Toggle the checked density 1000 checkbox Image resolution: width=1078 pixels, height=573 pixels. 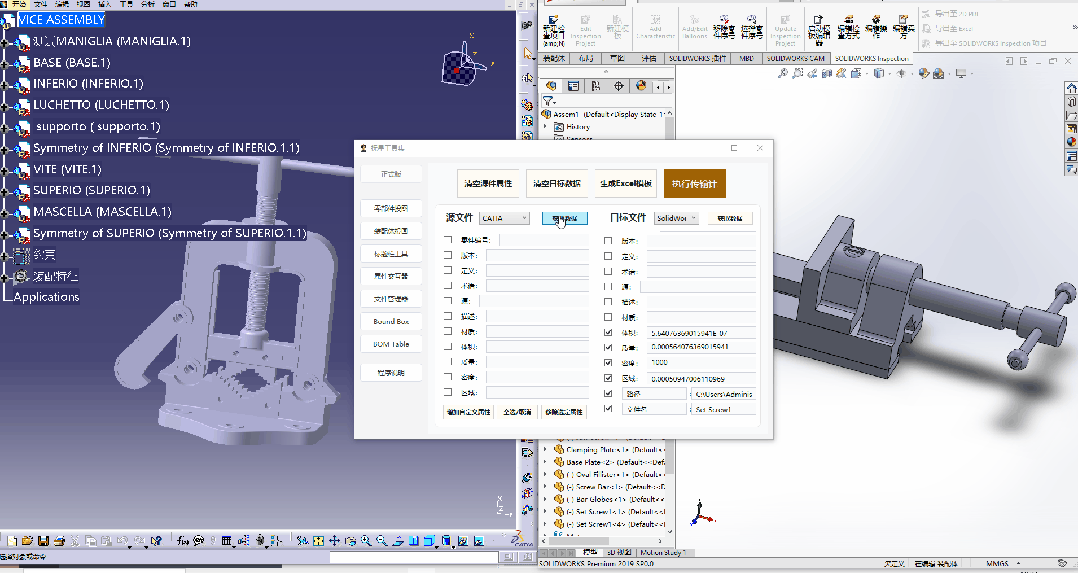(x=609, y=363)
